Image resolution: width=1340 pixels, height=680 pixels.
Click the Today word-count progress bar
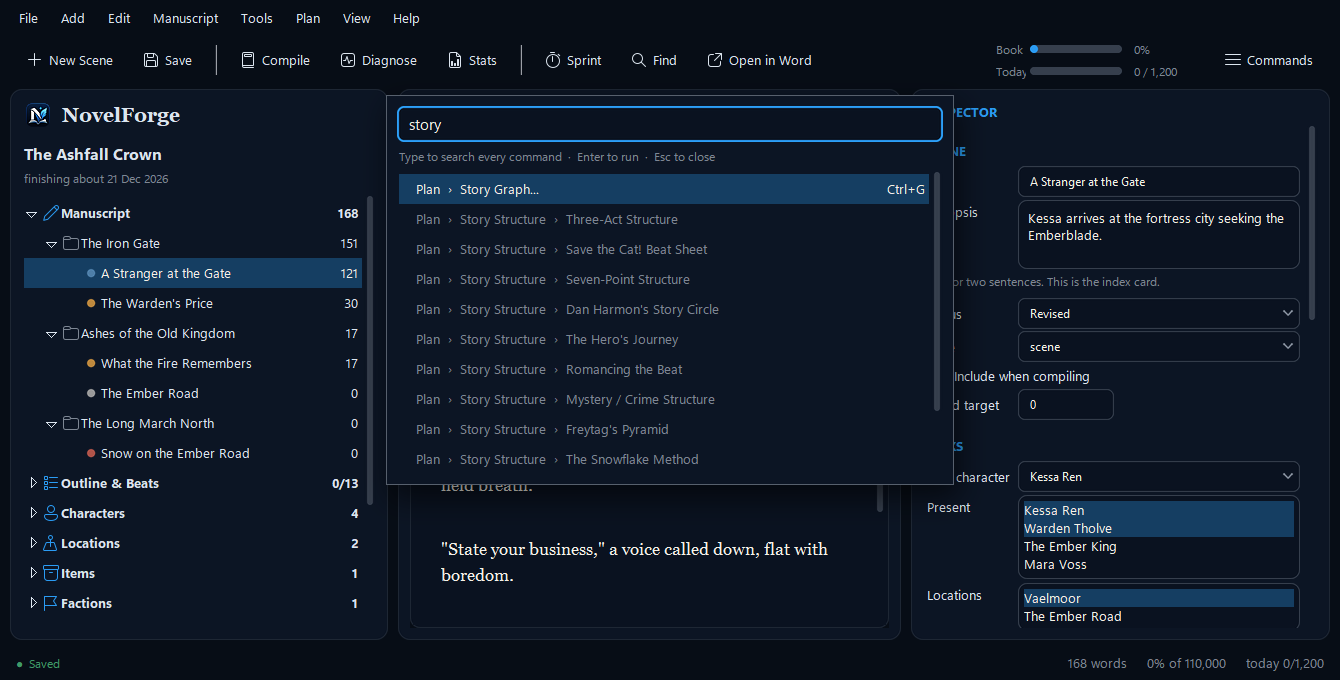pos(1076,71)
